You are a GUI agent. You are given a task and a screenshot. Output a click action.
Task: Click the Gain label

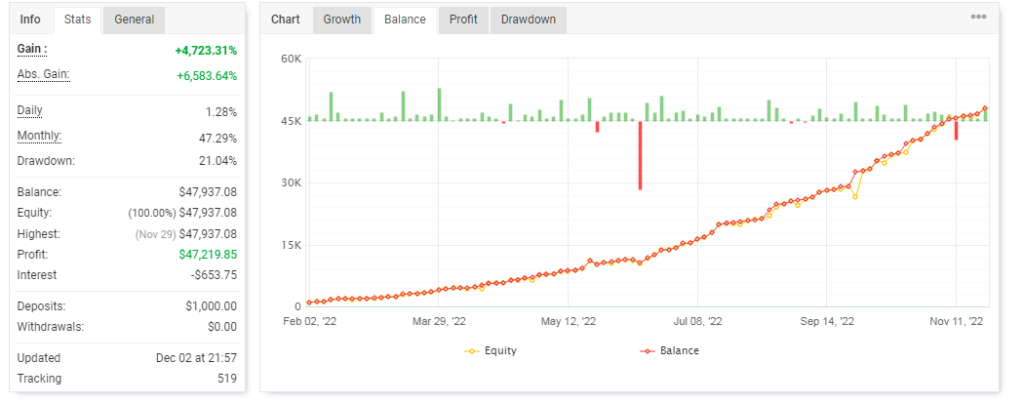click(x=31, y=50)
